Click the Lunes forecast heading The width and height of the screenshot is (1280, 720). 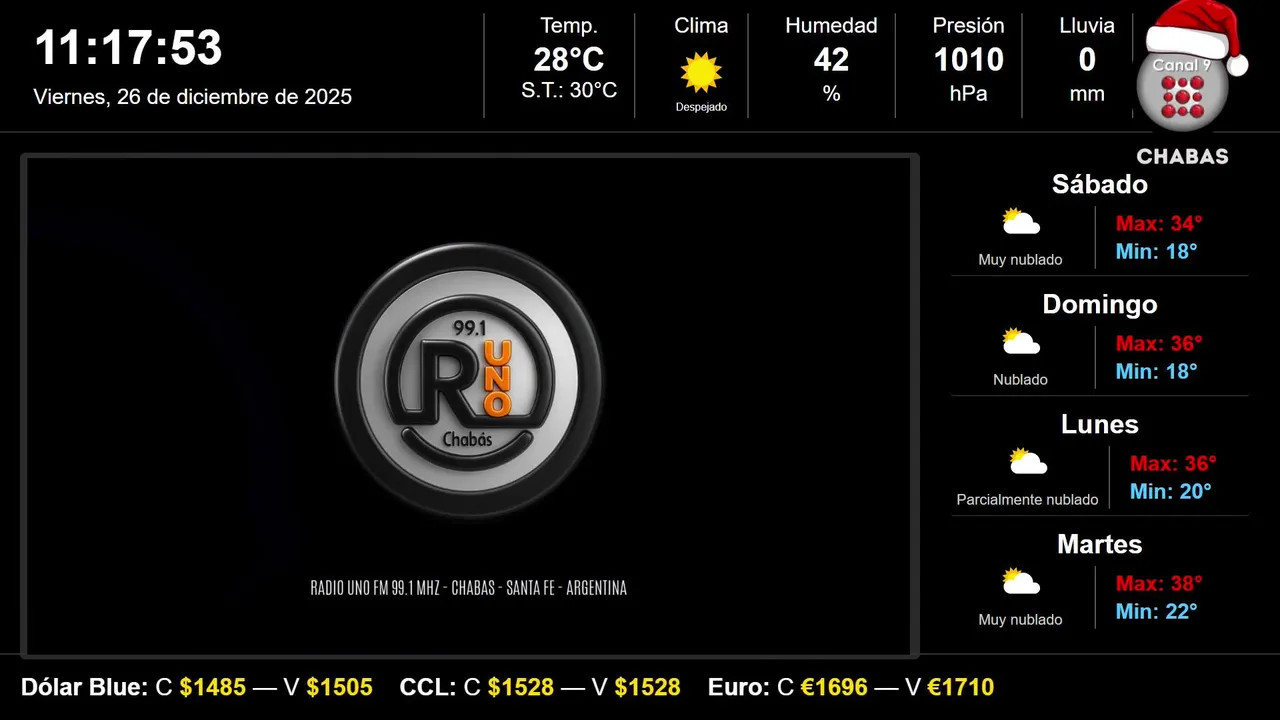1100,424
